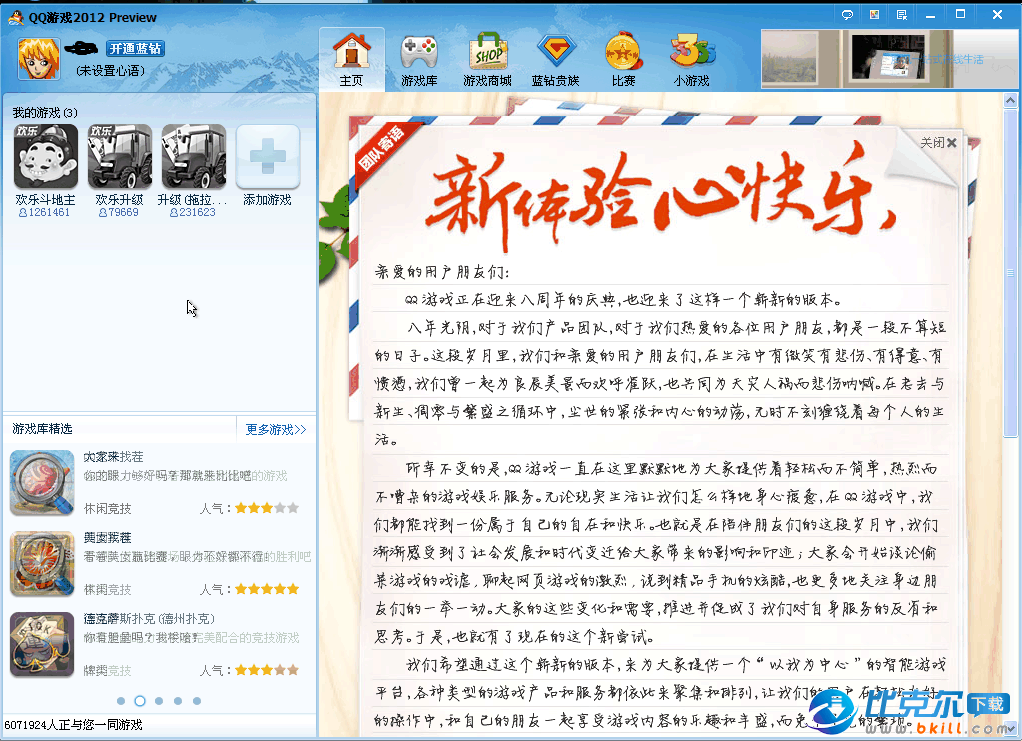This screenshot has height=741, width=1022.
Task: Launch the 升级 (拖拉... game icon
Action: click(x=194, y=156)
